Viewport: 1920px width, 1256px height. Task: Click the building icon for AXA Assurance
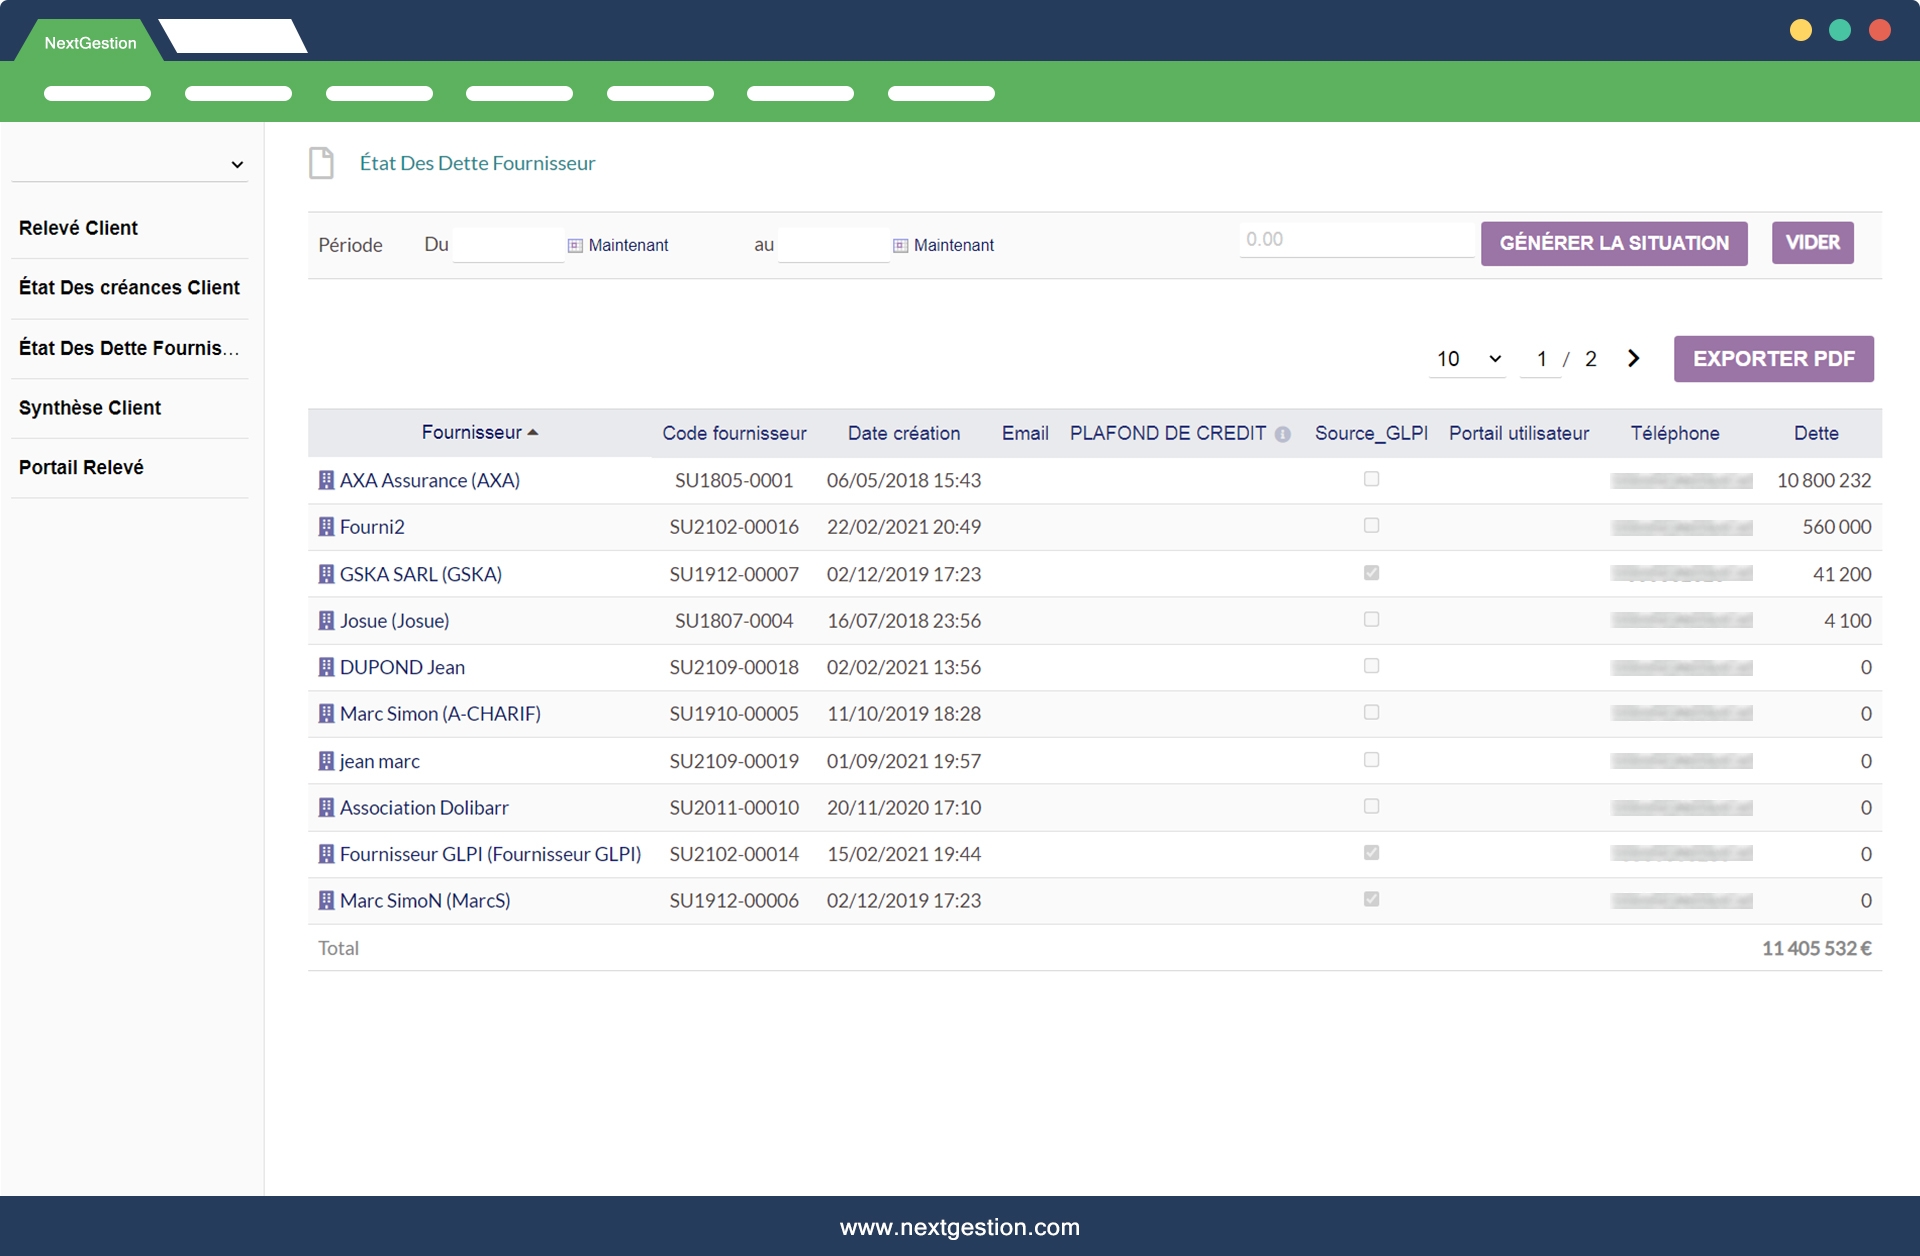[326, 480]
